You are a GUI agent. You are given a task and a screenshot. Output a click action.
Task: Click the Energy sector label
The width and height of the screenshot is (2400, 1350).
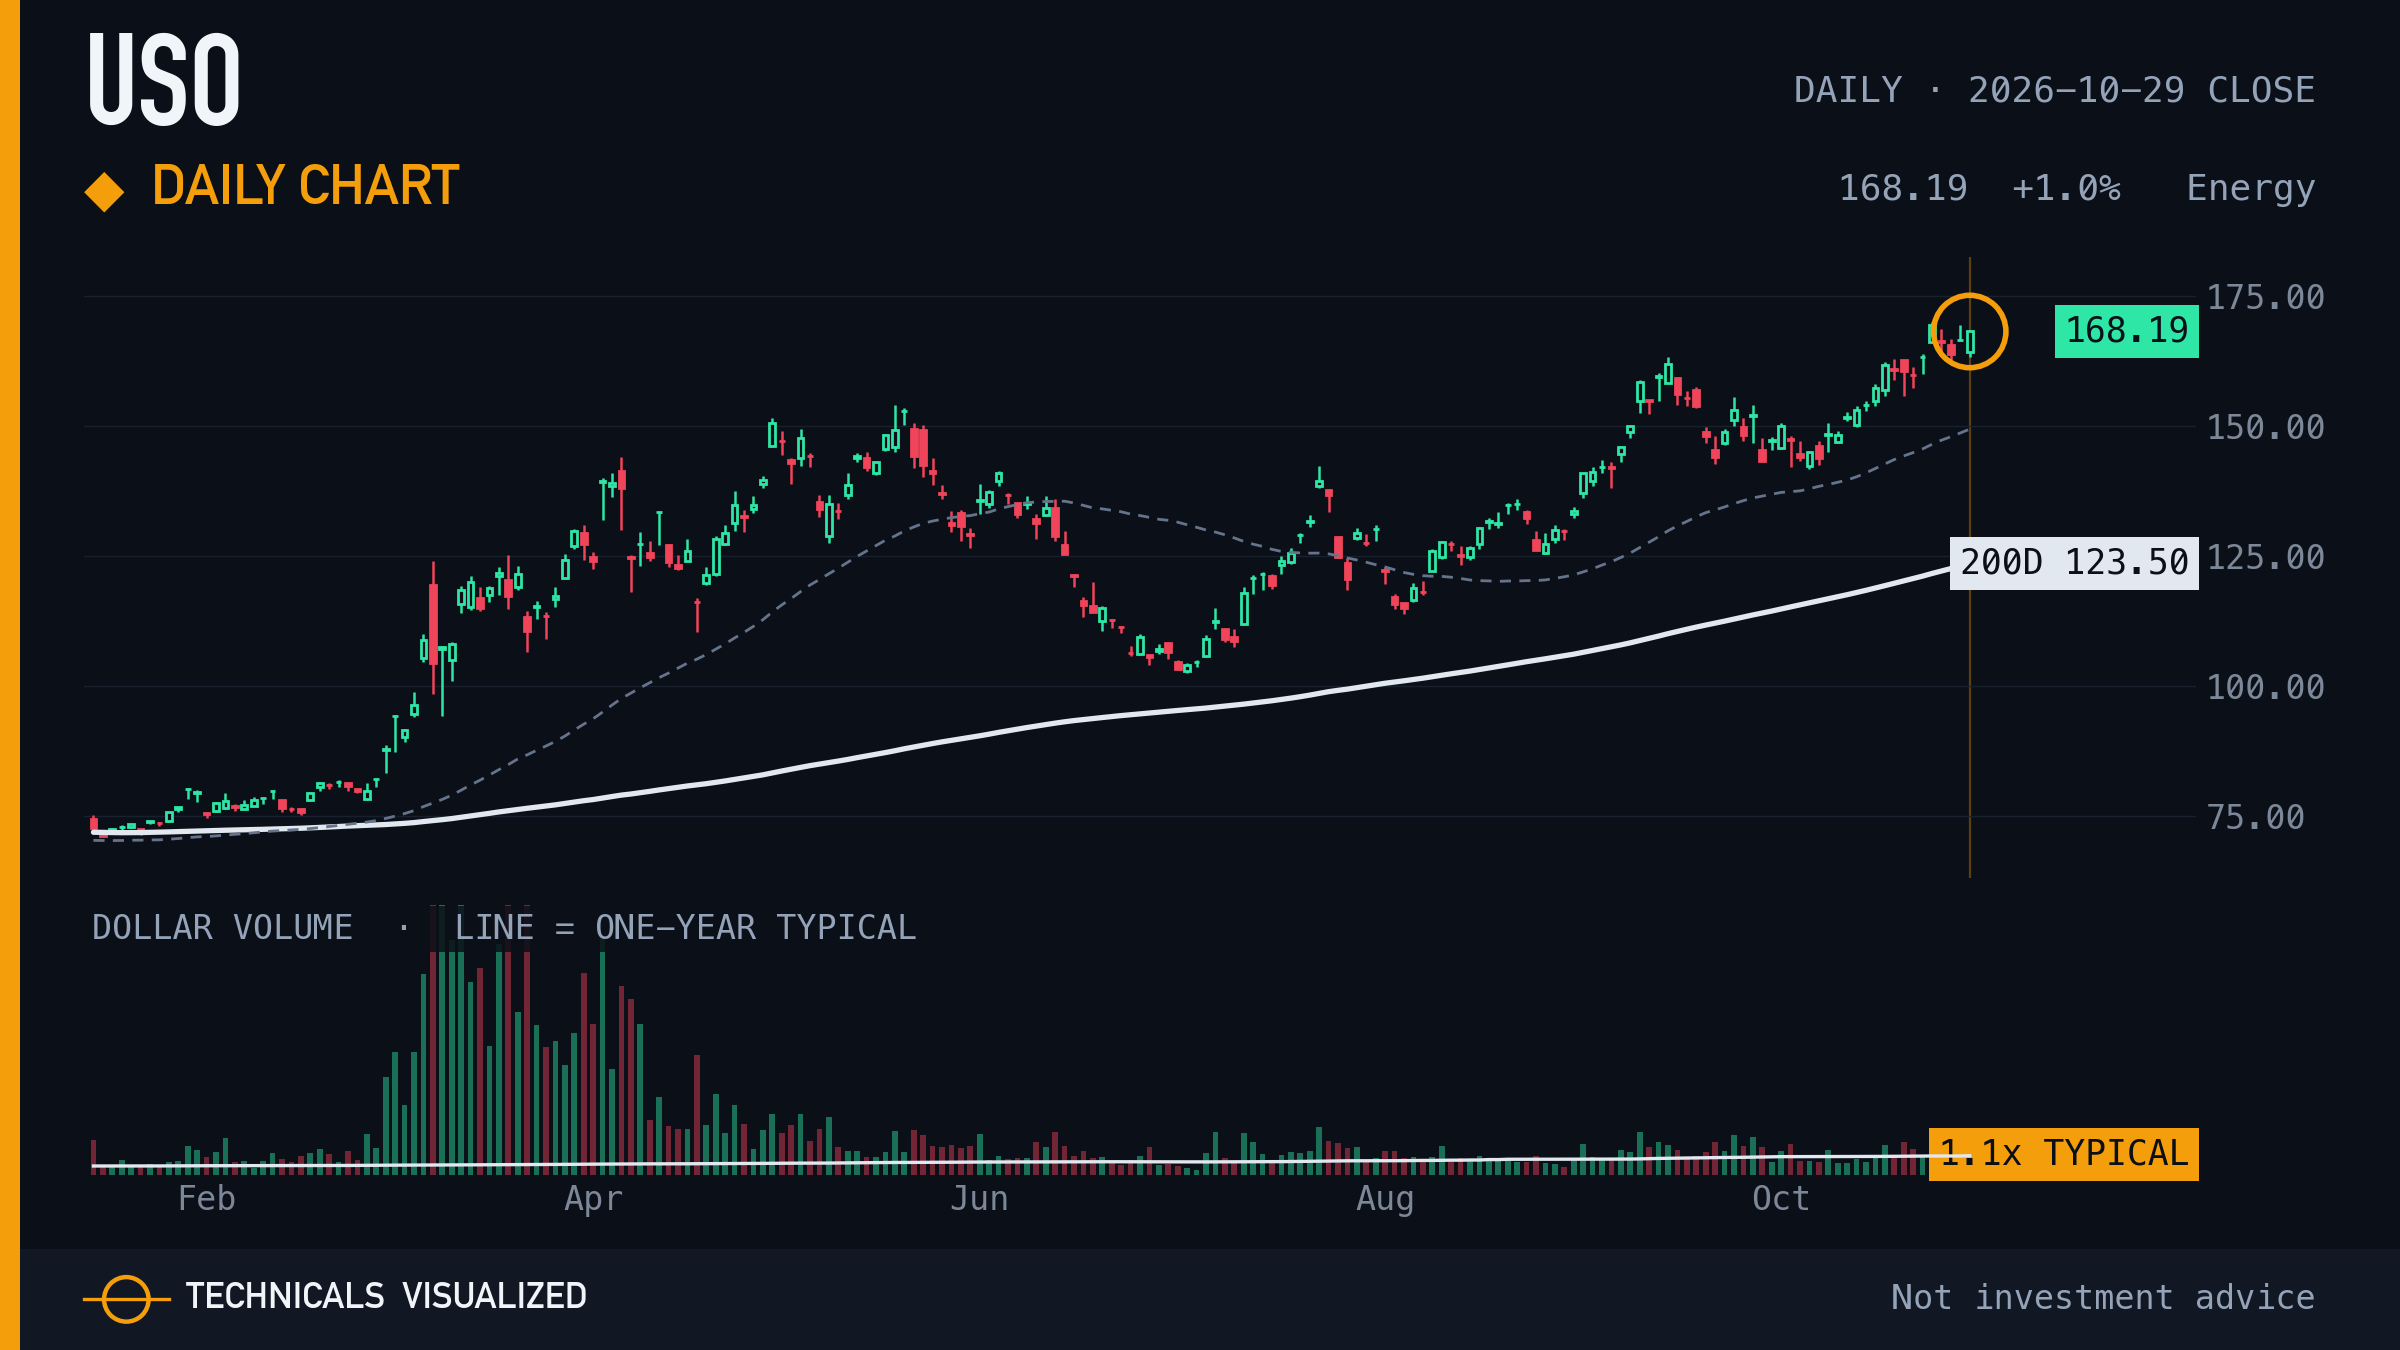[2250, 189]
